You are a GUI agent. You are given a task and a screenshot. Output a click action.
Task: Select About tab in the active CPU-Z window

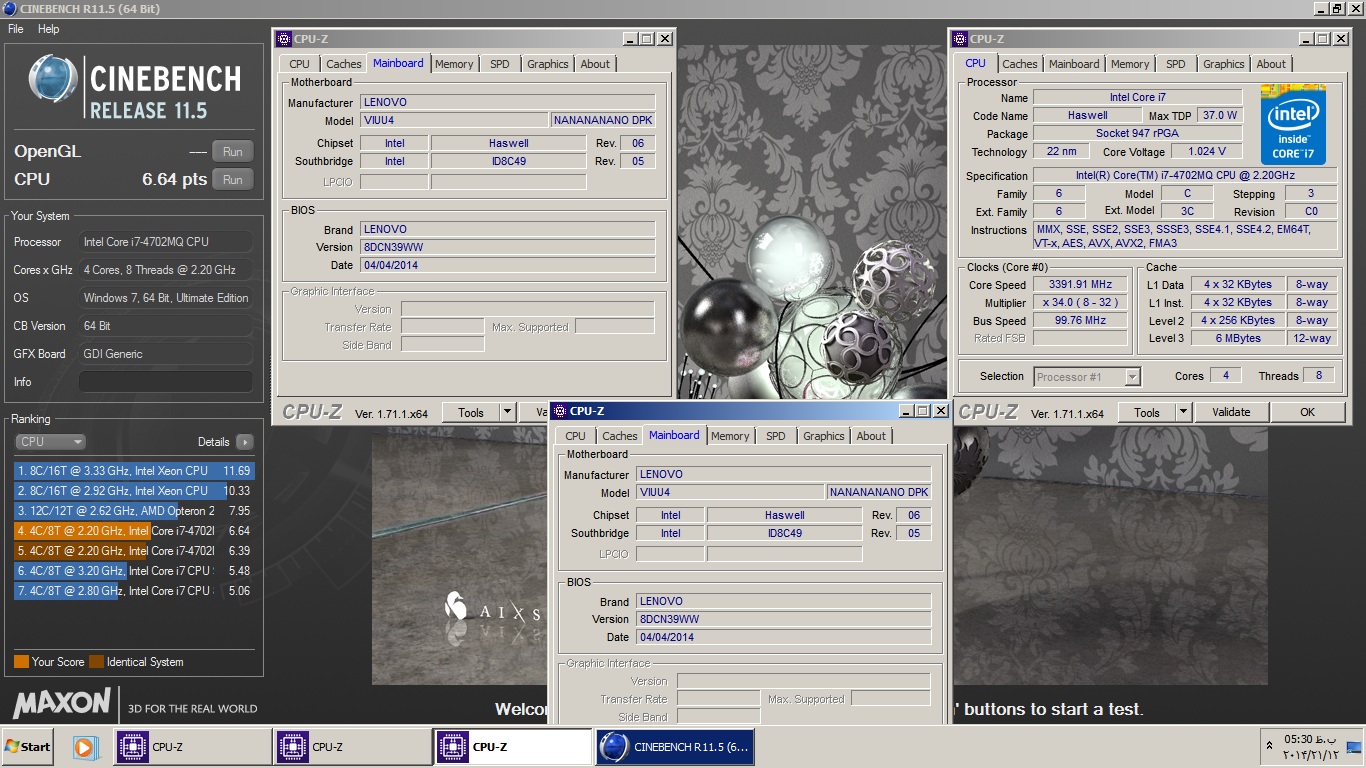(x=871, y=436)
